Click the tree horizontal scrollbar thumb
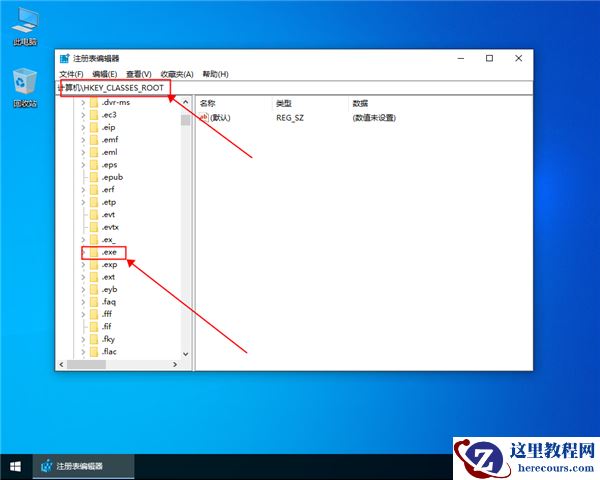This screenshot has width=600, height=480. [x=86, y=364]
